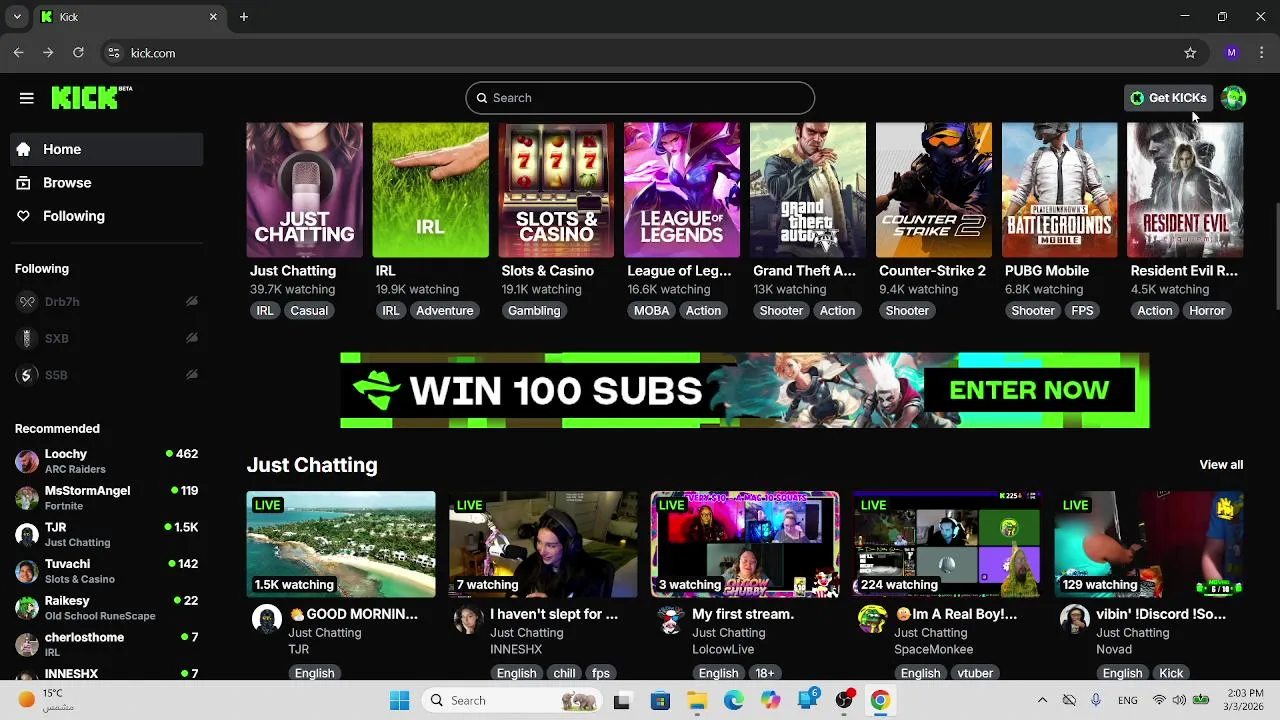Click Raikesy avatar in Recommended list
The height and width of the screenshot is (720, 1280).
(x=27, y=608)
